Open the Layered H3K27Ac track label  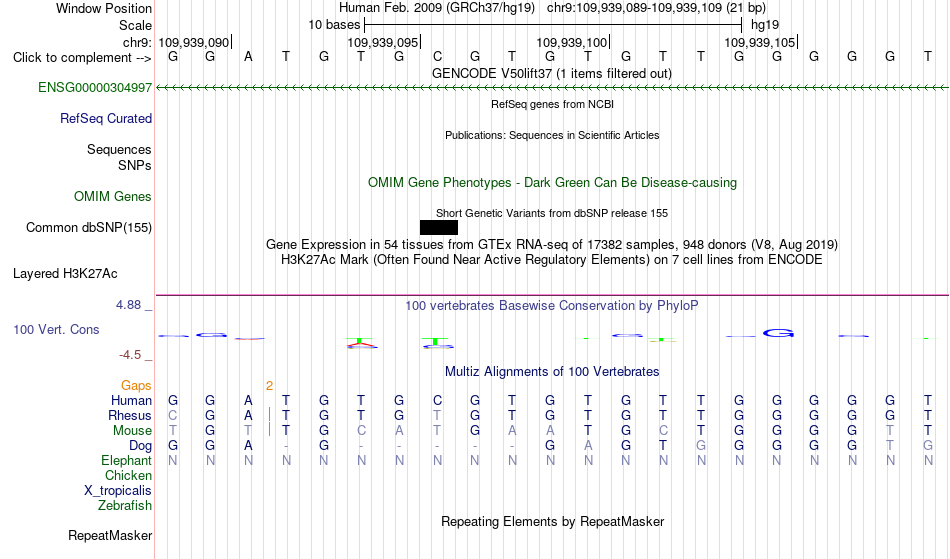(65, 274)
